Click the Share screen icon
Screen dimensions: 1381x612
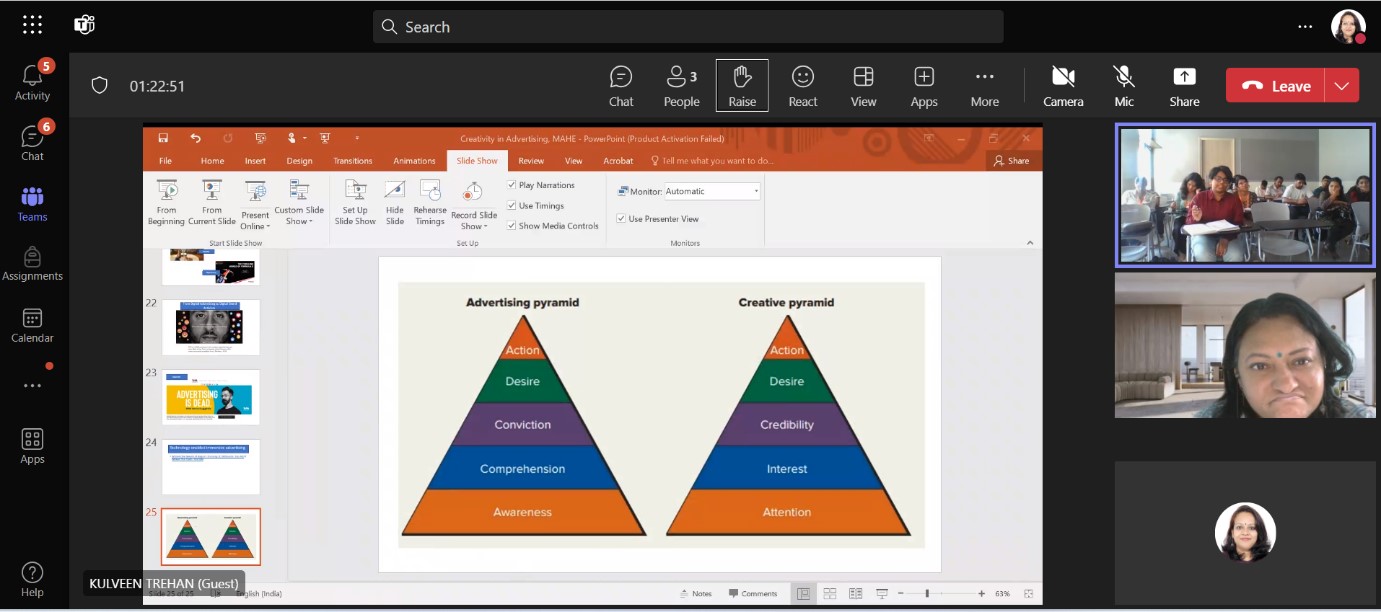(1184, 86)
